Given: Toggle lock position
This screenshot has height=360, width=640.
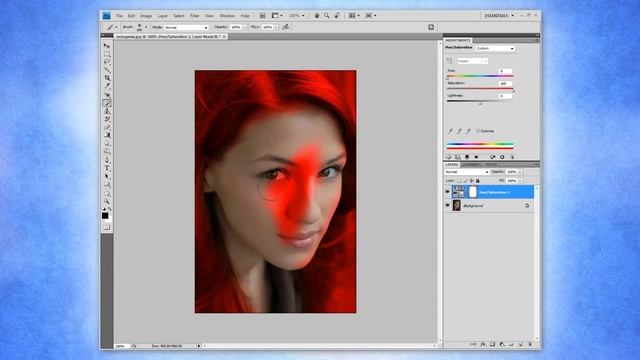Looking at the screenshot, I should point(471,180).
